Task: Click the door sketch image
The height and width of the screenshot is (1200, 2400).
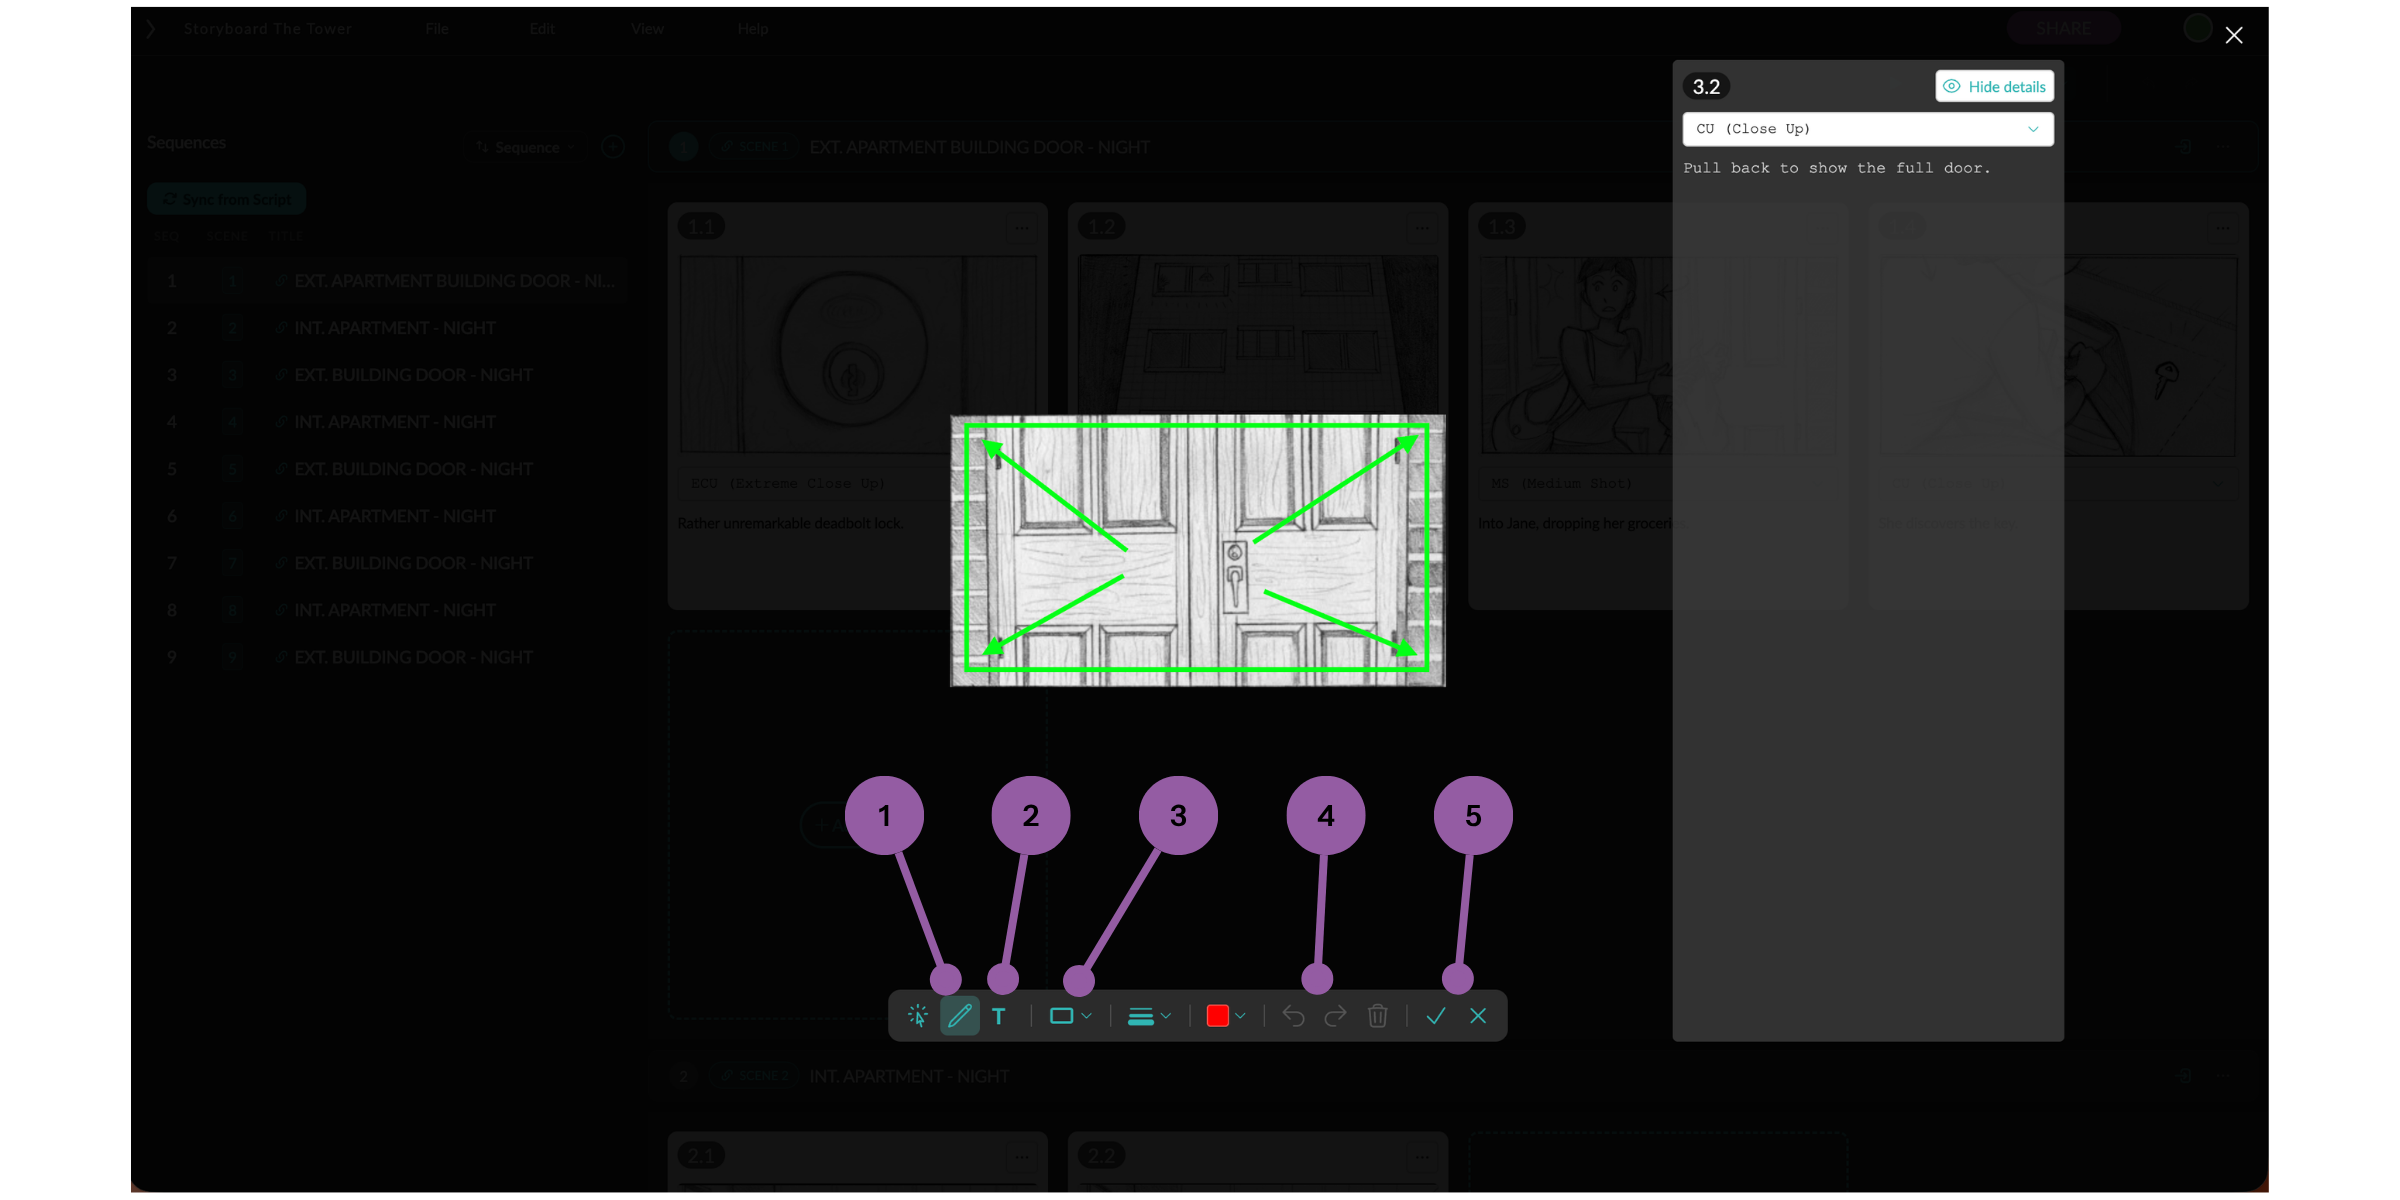Action: (1198, 551)
